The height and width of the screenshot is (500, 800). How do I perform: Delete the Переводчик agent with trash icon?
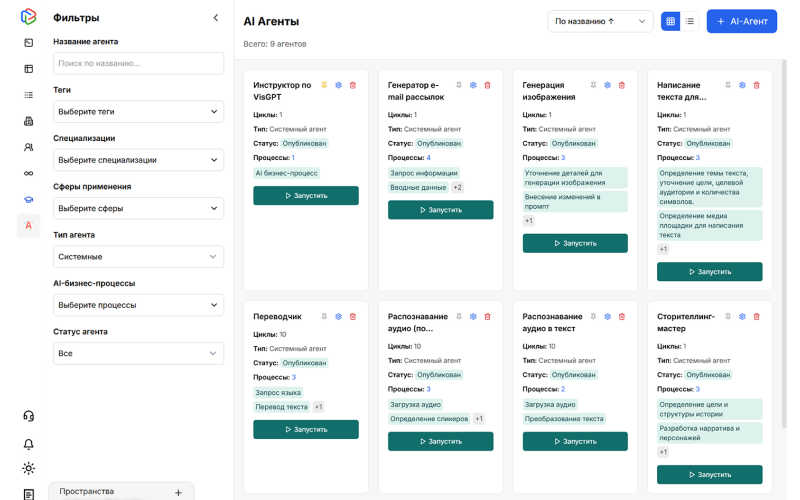click(352, 316)
